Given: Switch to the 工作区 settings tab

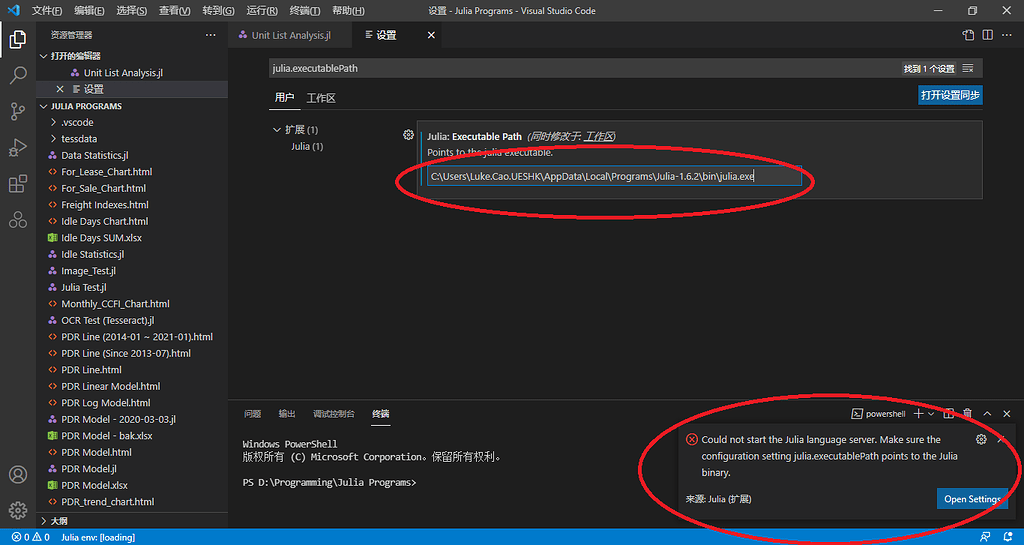Looking at the screenshot, I should tap(321, 99).
